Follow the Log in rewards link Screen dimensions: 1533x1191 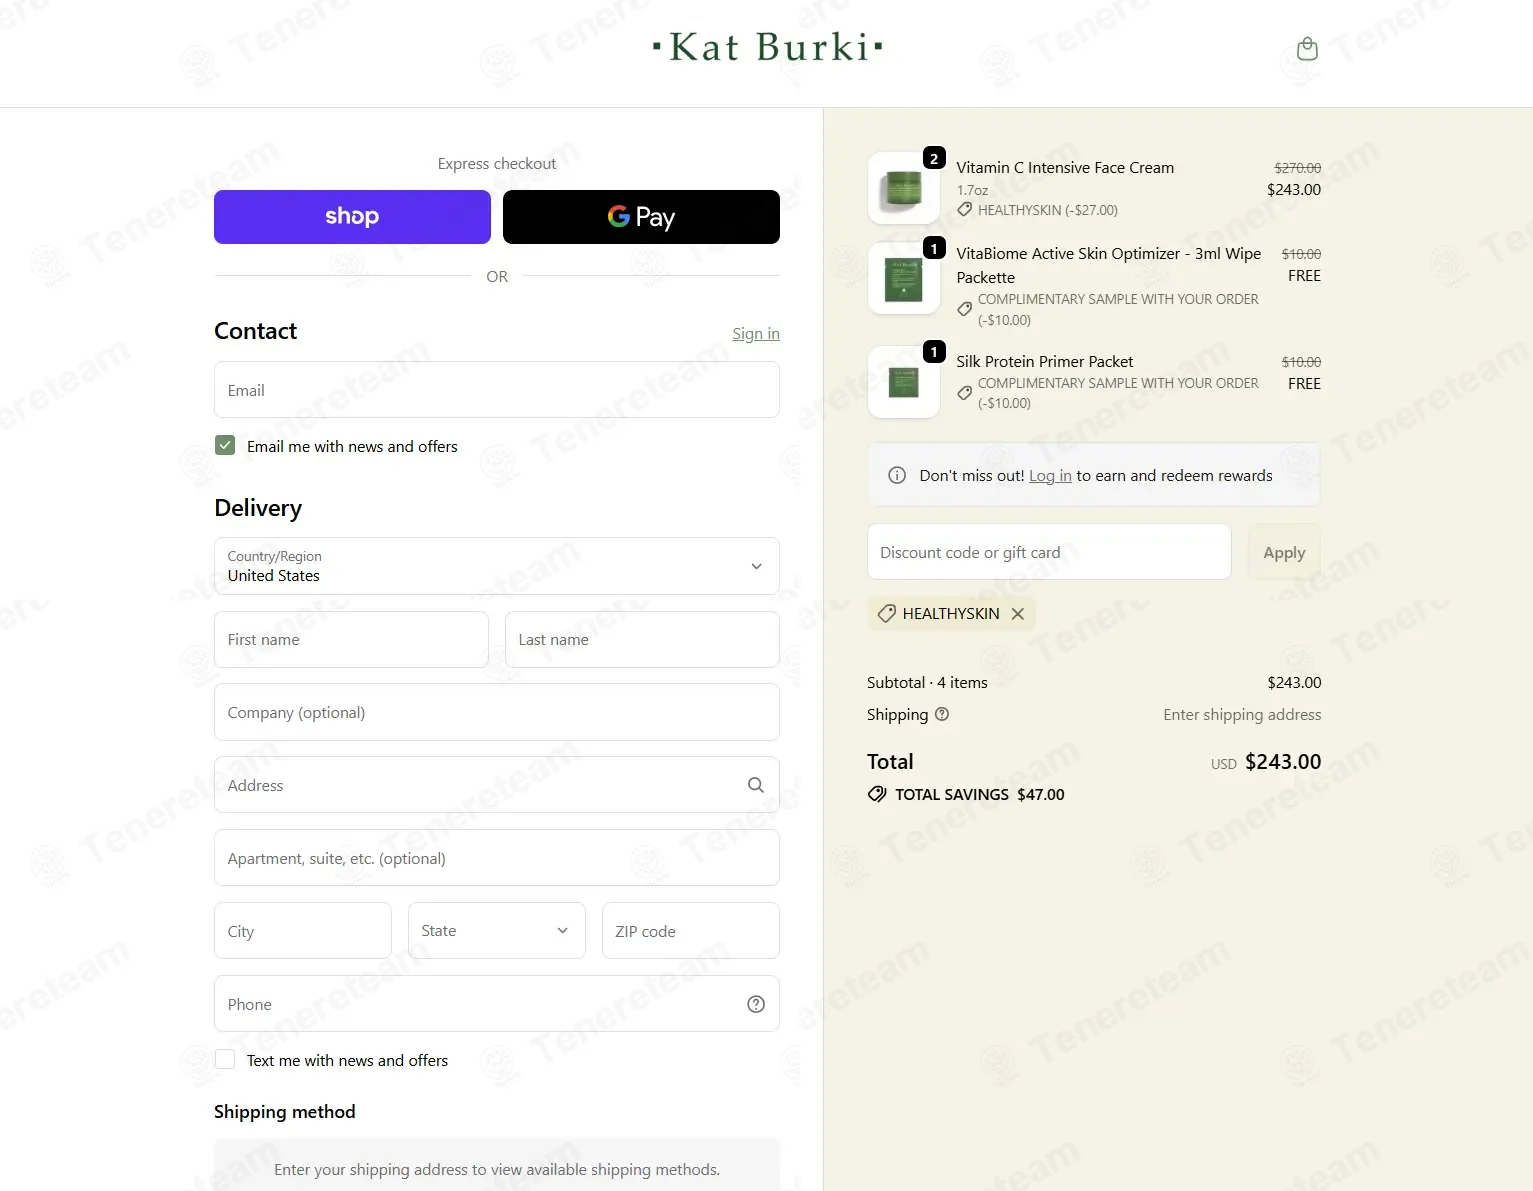point(1050,476)
